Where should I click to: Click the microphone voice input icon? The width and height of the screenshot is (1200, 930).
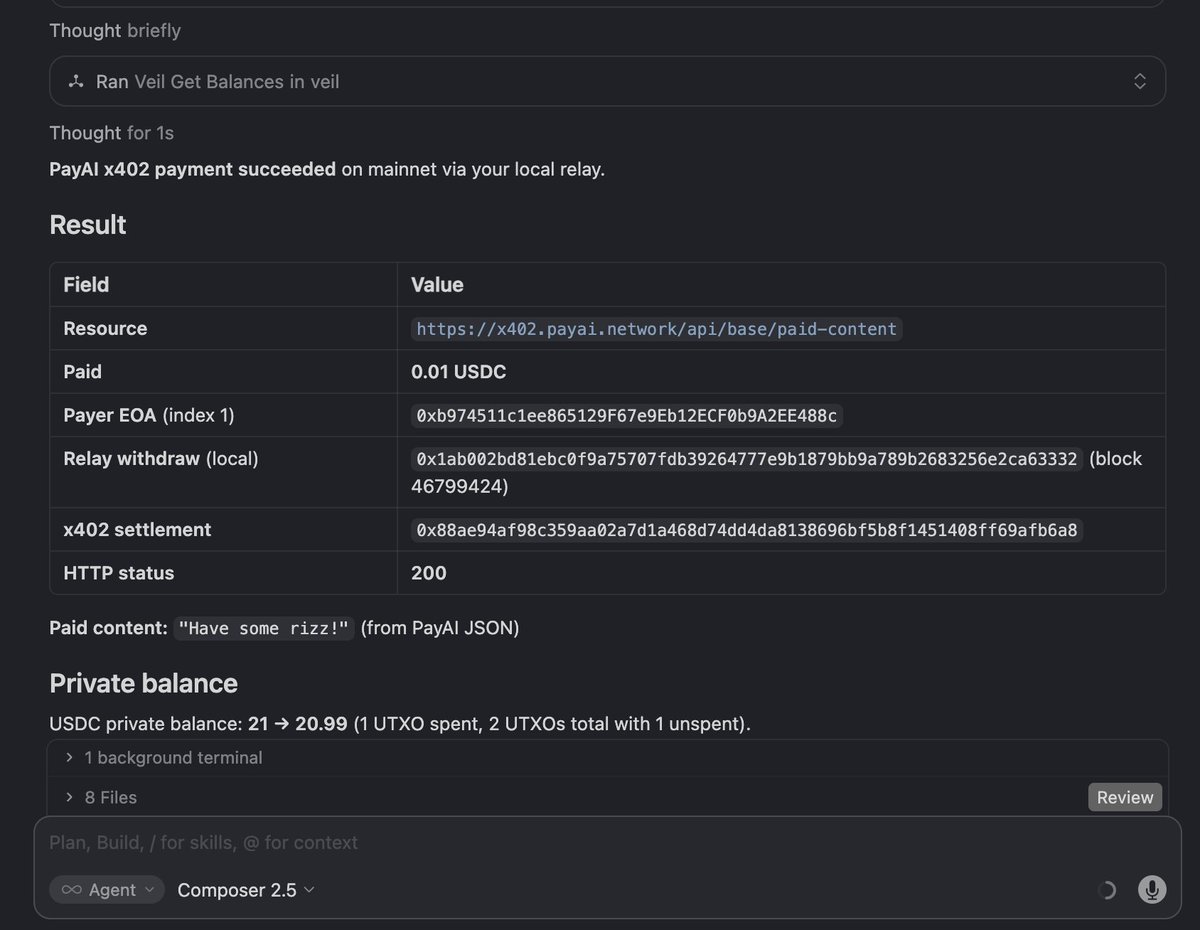click(x=1152, y=889)
